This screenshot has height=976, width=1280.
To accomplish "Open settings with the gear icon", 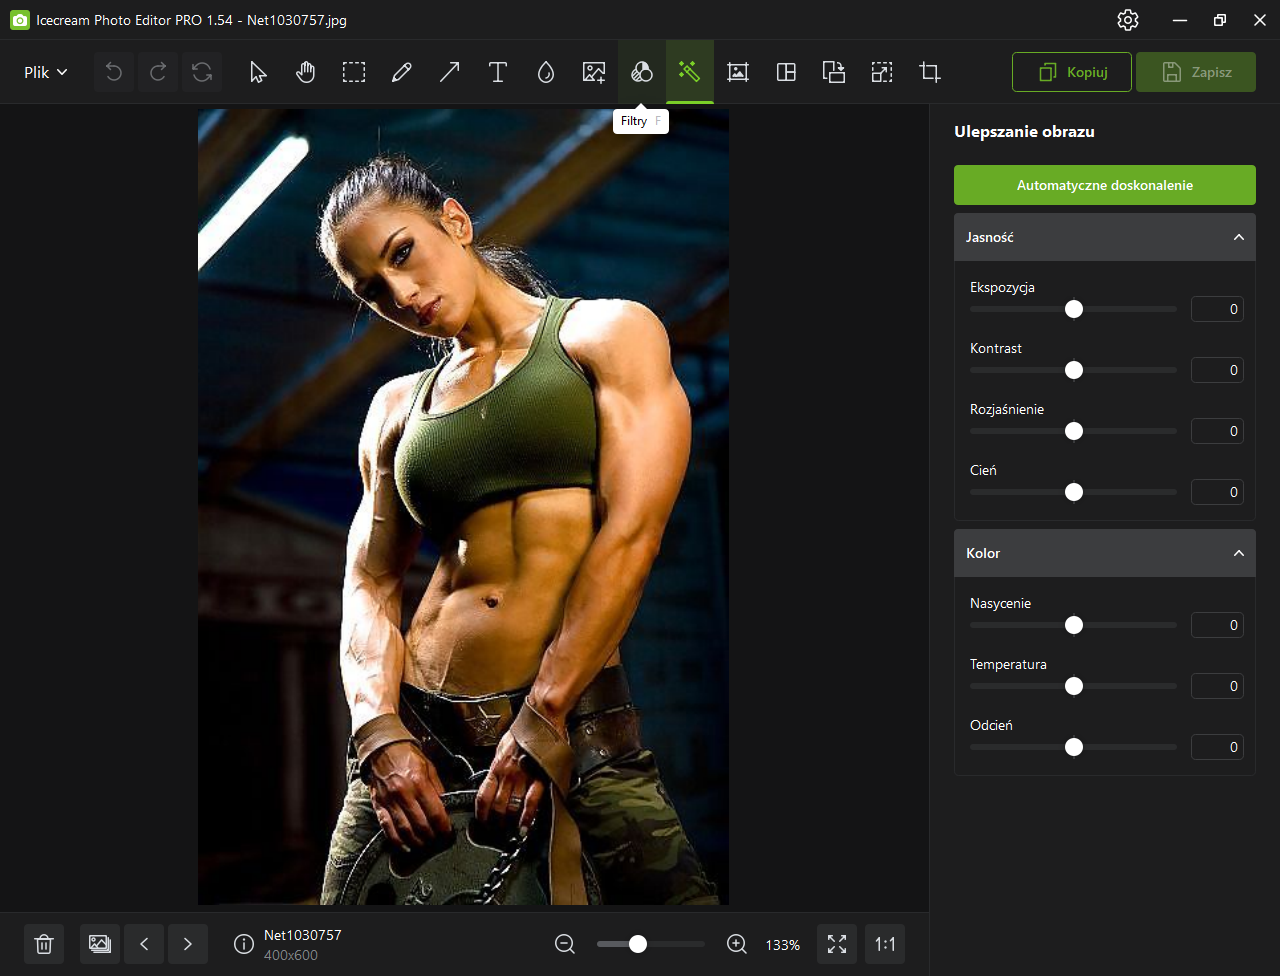I will [1128, 20].
